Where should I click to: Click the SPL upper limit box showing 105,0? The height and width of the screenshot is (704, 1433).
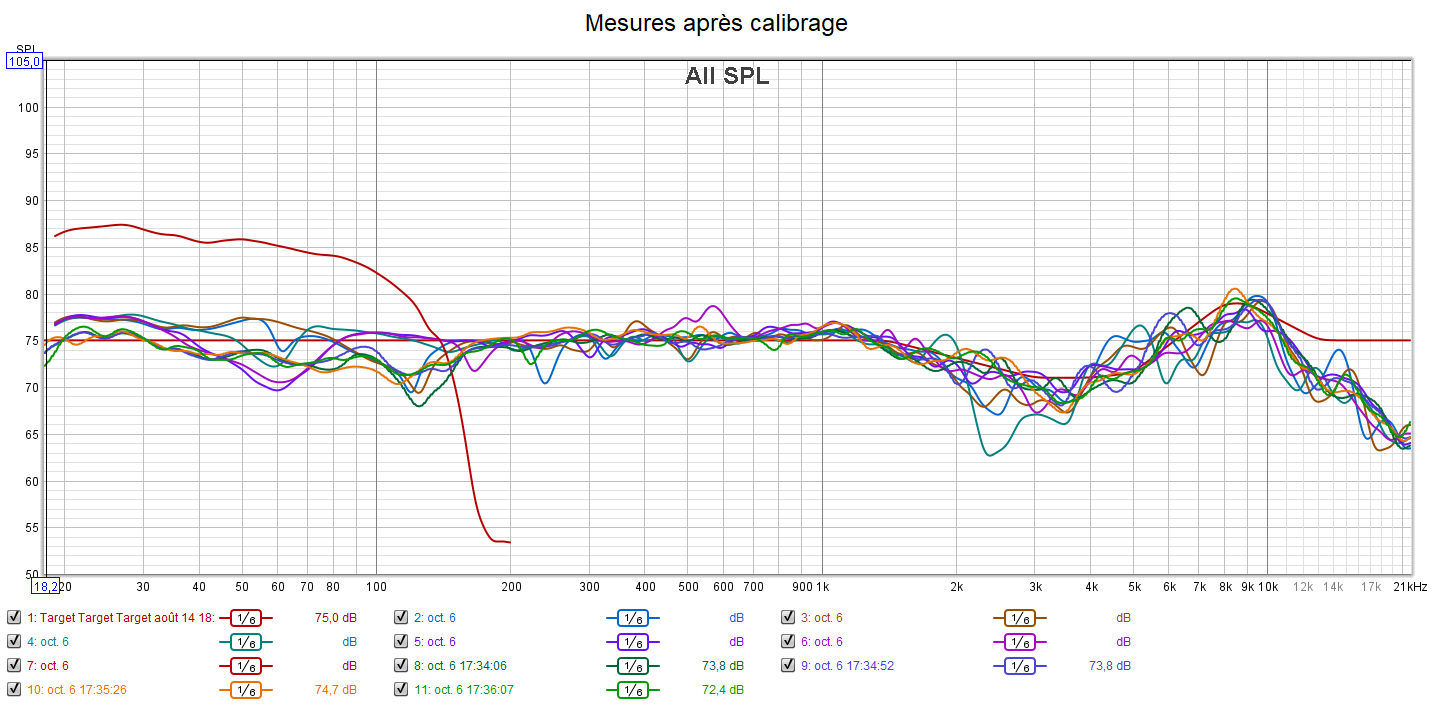tap(25, 62)
